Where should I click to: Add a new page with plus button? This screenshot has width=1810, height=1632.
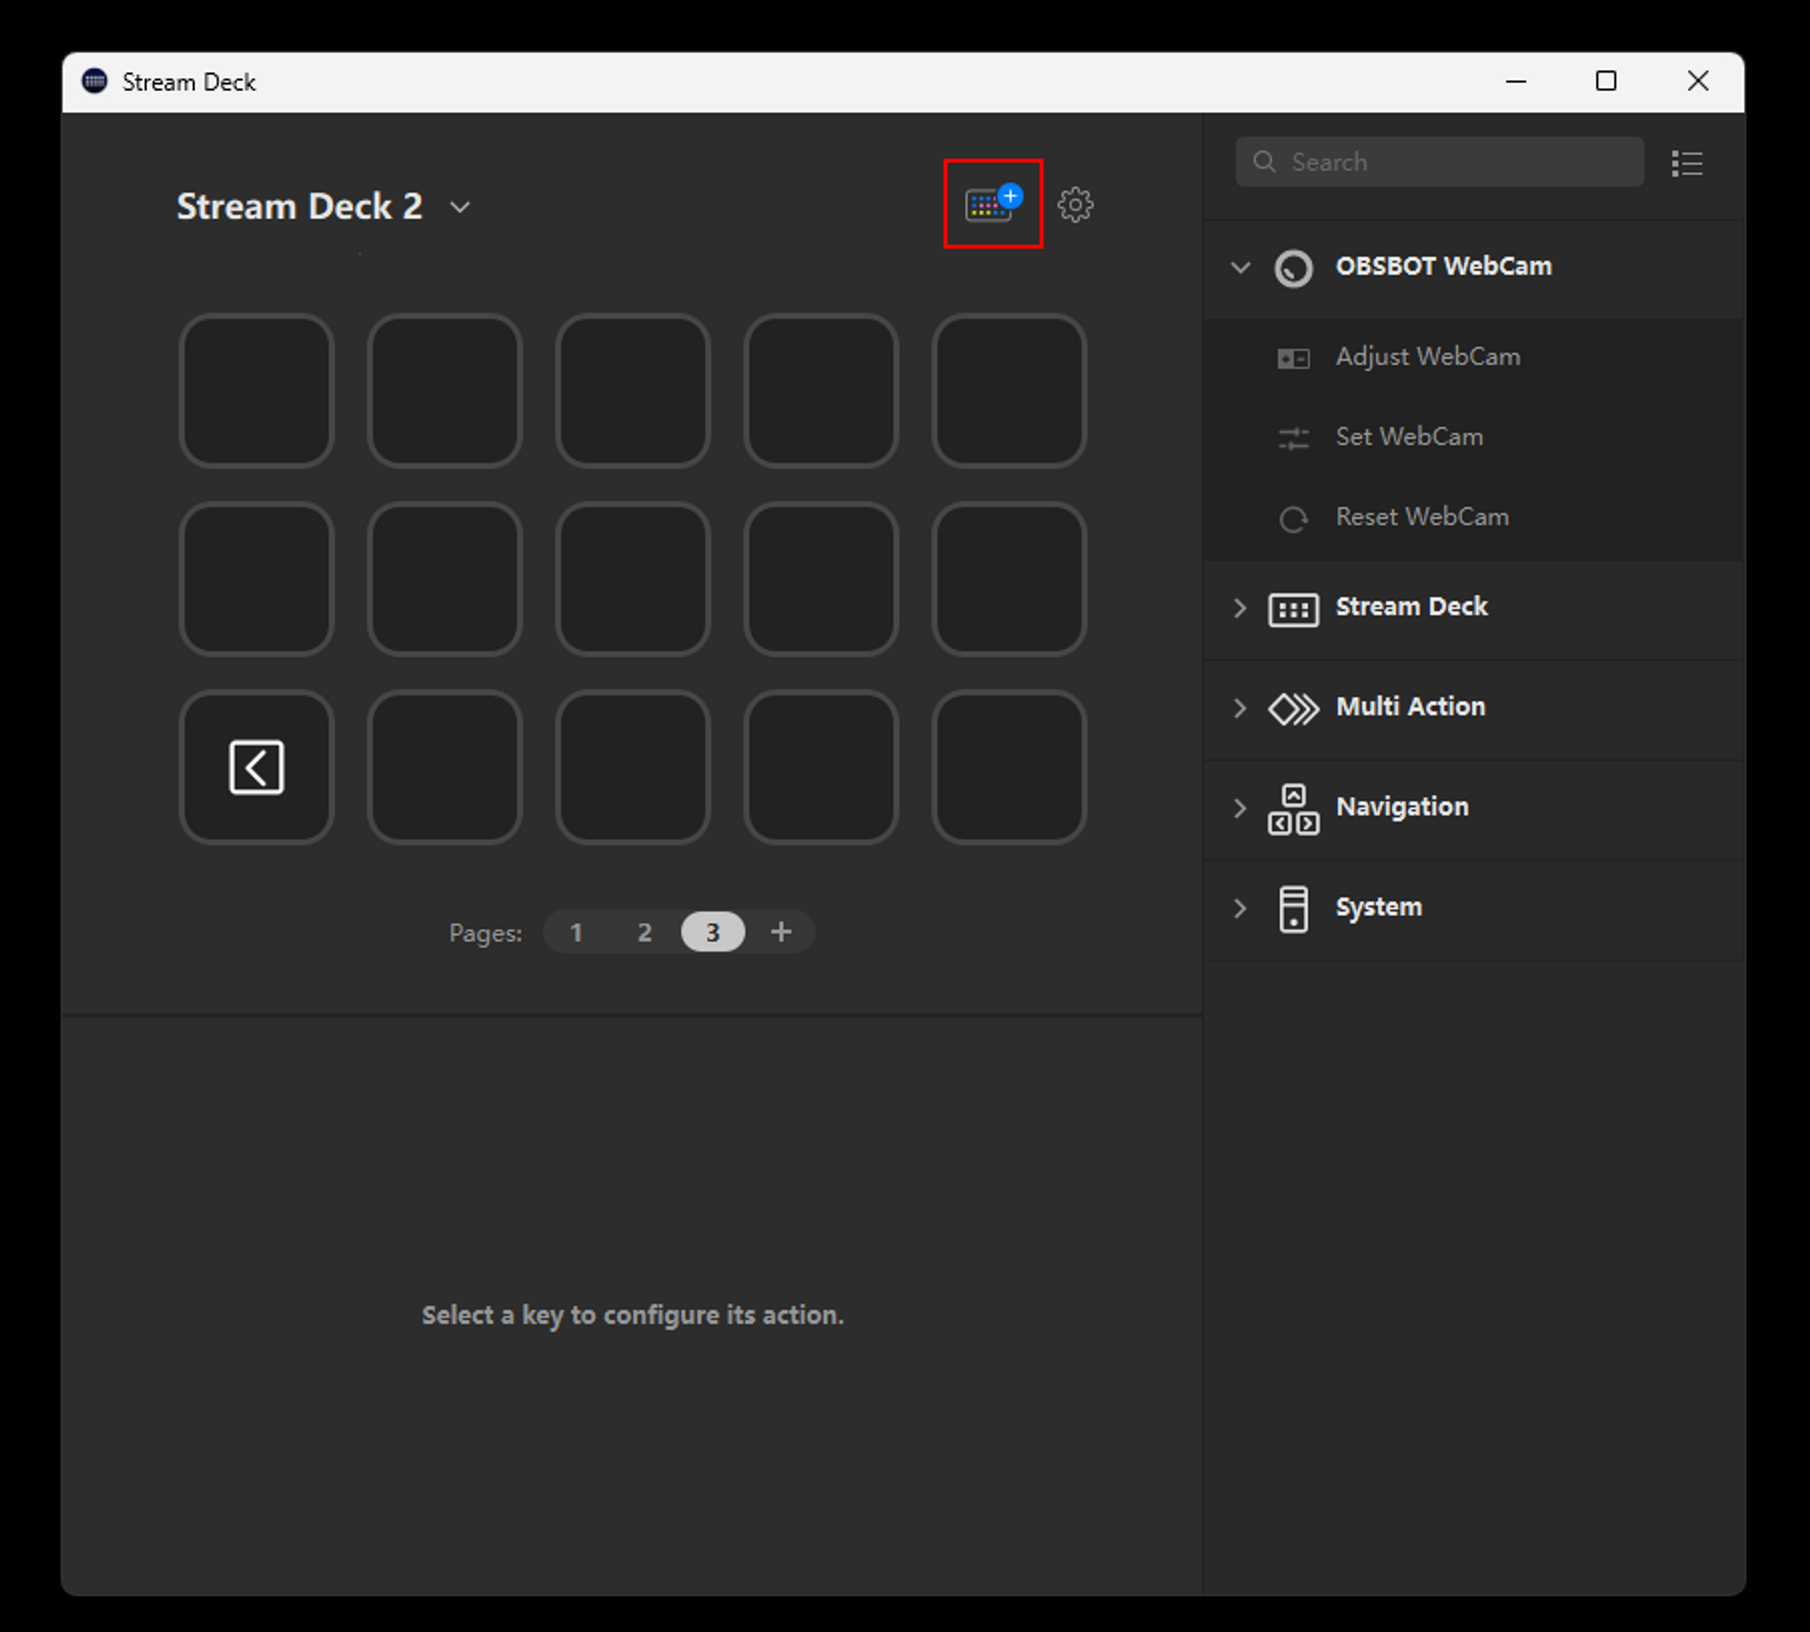[781, 932]
